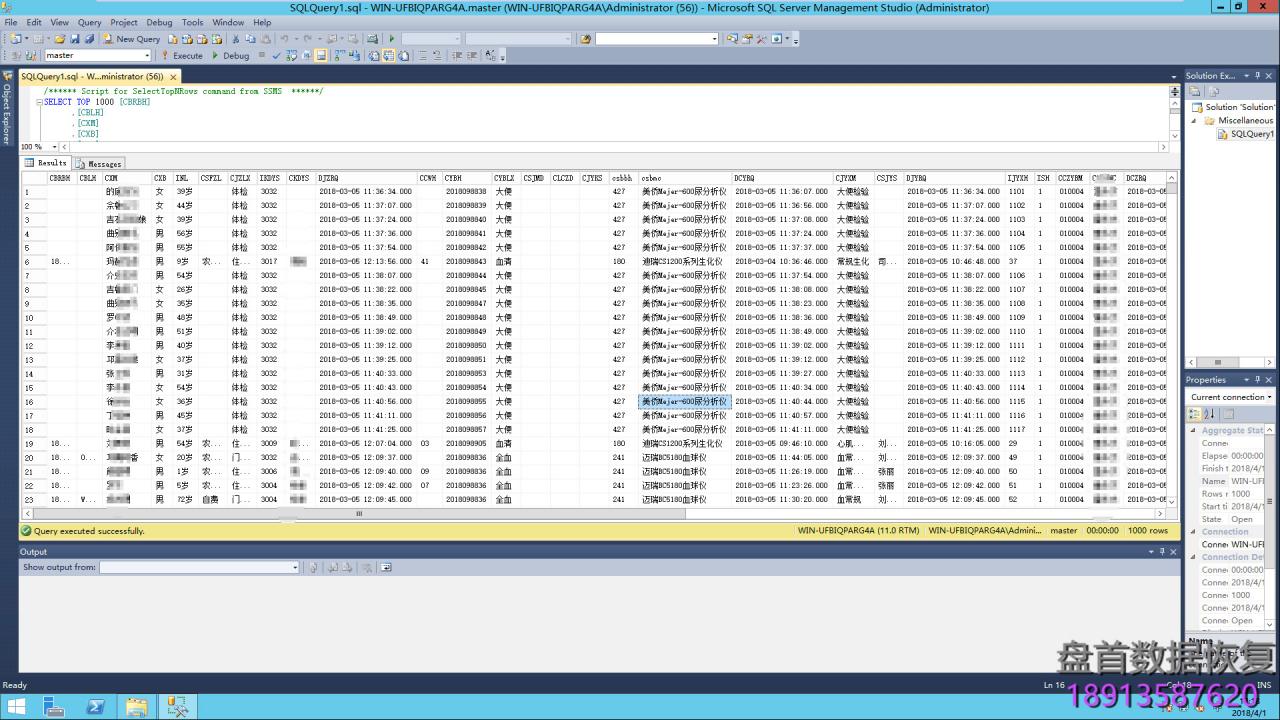Select the Results to Grid icon
The width and height of the screenshot is (1280, 720).
(x=388, y=56)
